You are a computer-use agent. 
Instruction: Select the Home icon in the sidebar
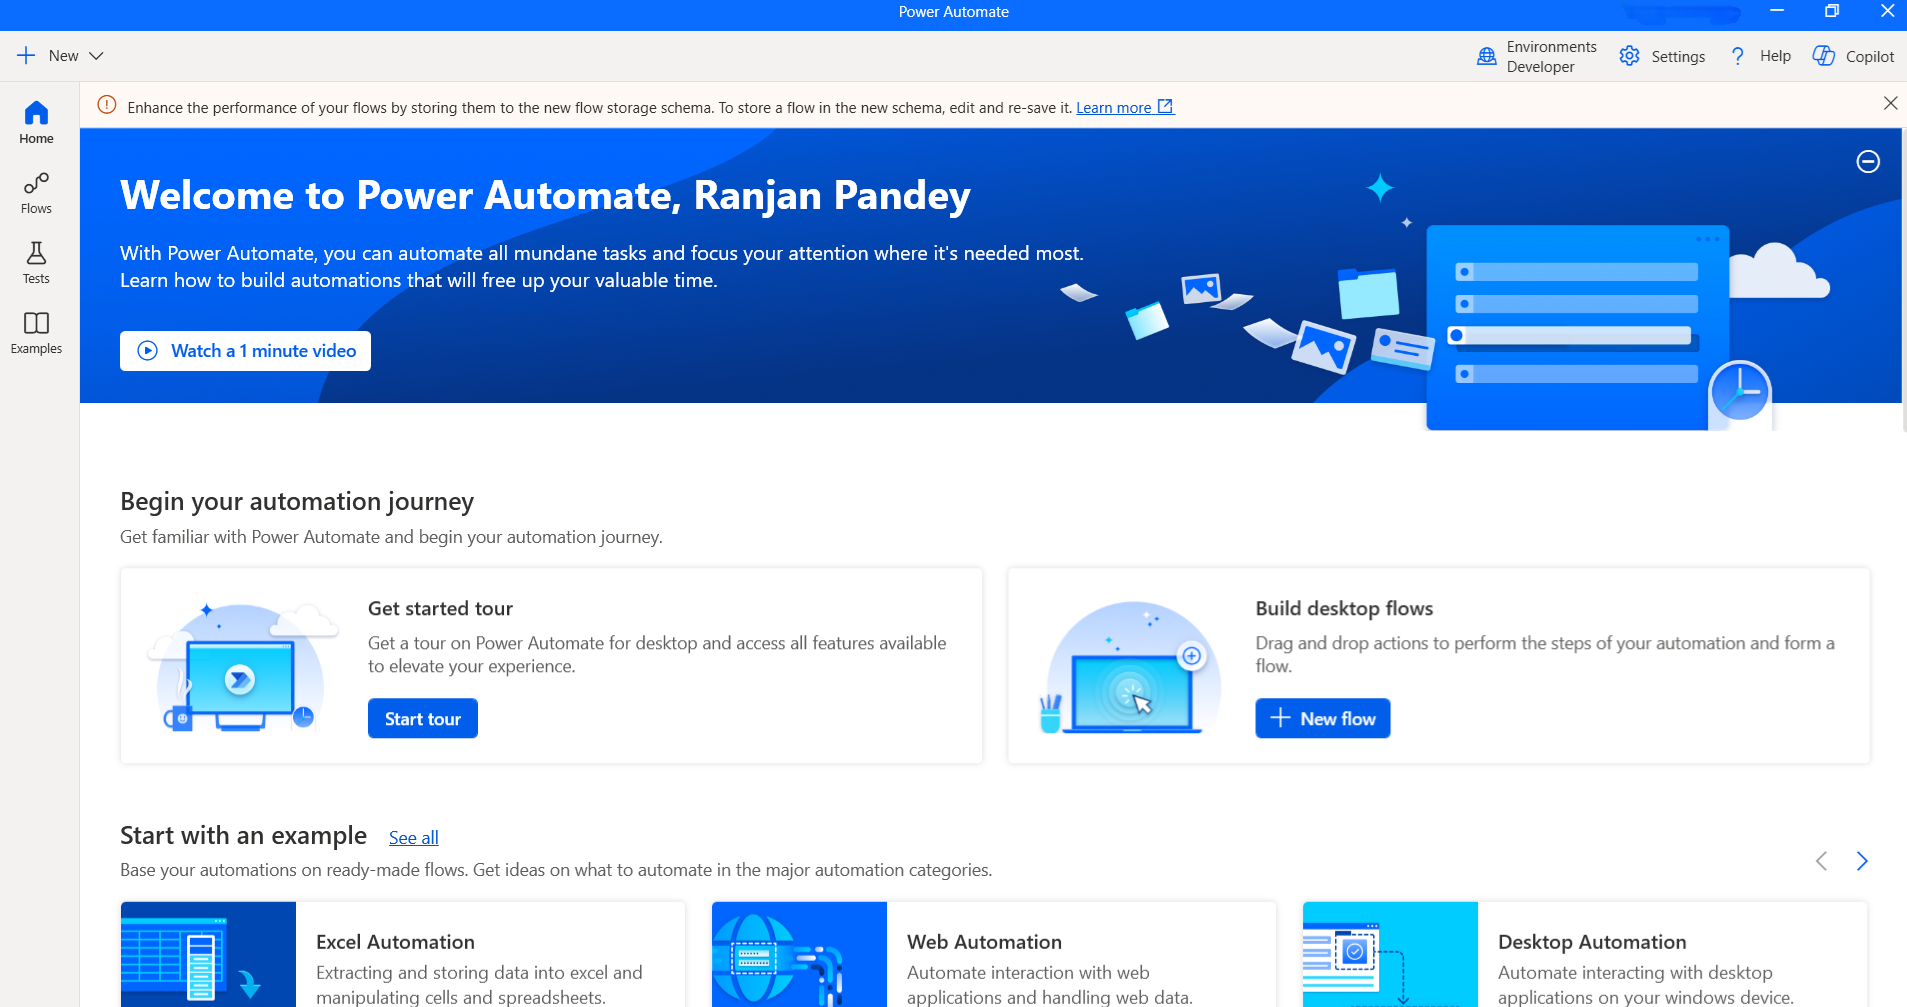(x=36, y=122)
